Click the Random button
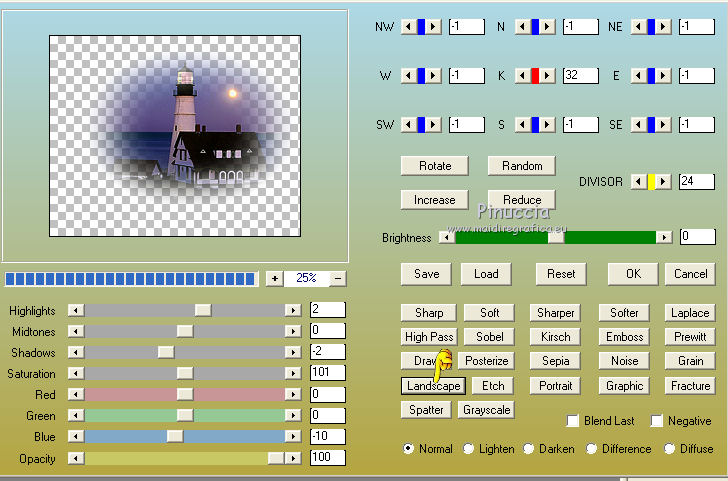The image size is (728, 481). [x=522, y=166]
